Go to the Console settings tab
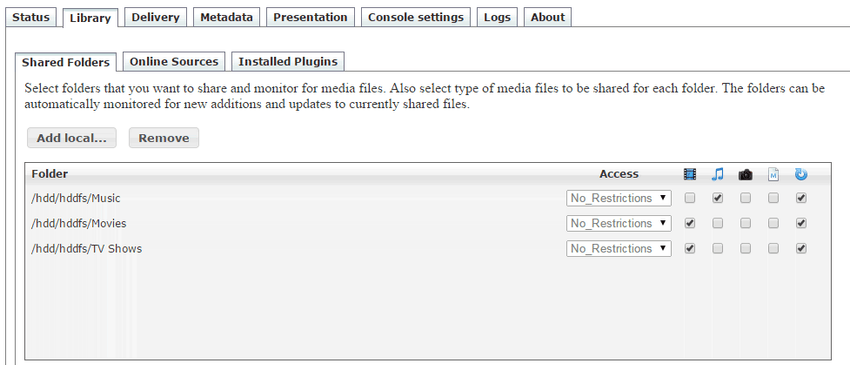Viewport: 850px width, 365px height. point(416,17)
